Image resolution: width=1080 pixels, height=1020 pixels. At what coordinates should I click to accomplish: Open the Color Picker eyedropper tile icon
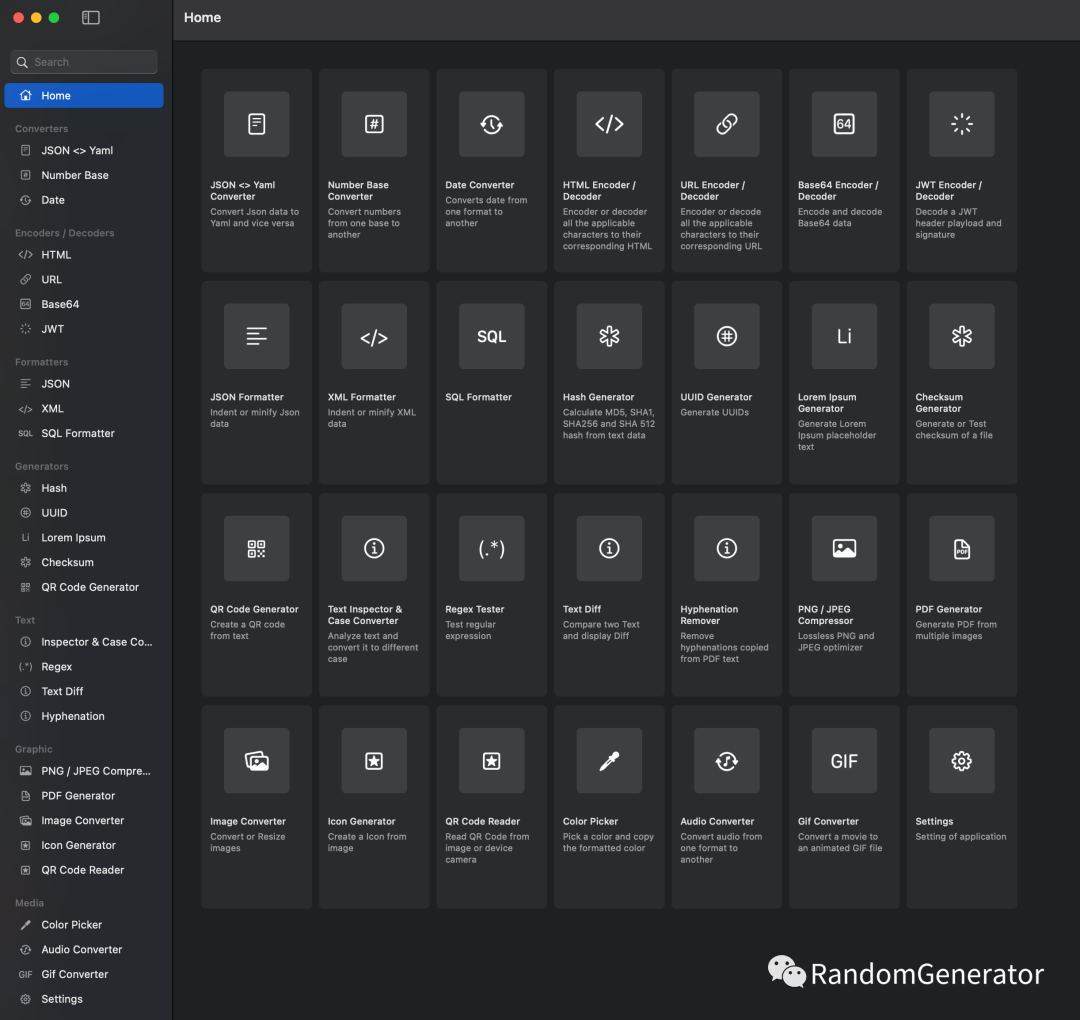coord(609,761)
